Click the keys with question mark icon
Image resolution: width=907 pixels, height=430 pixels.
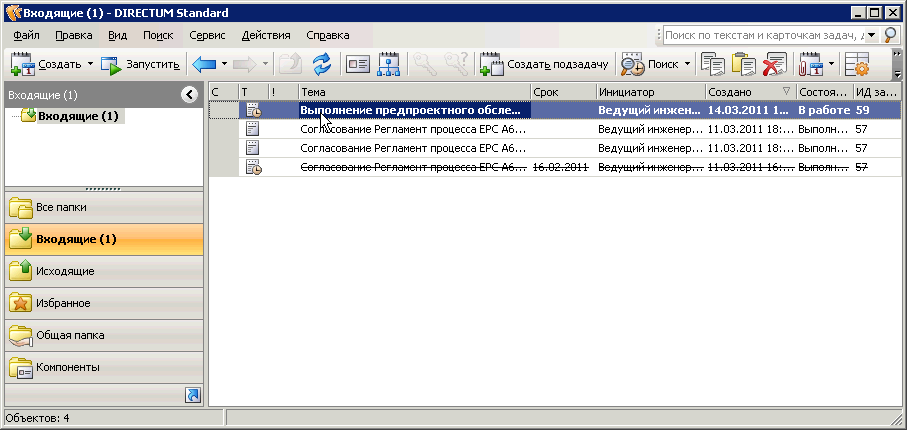point(456,64)
